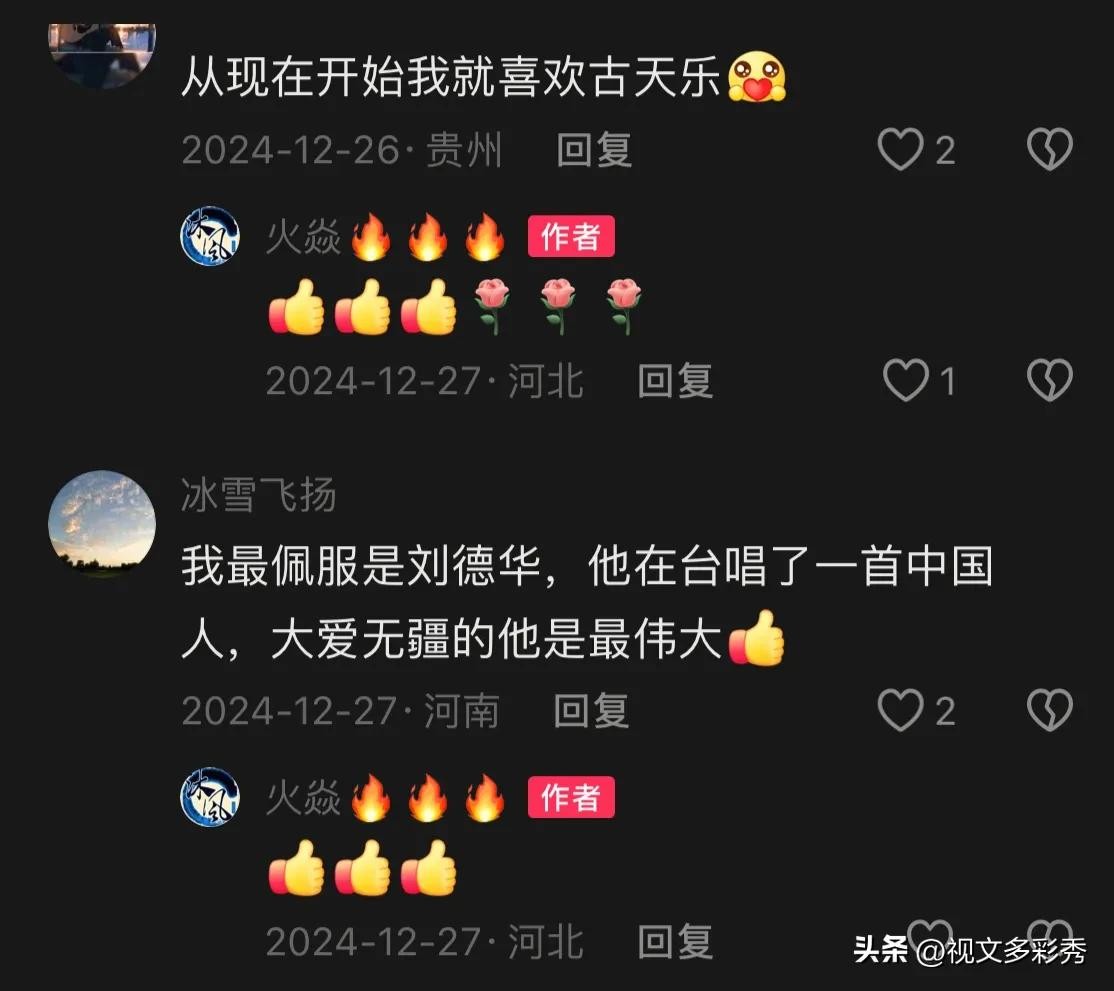Reply to author's 河北 comment with roses
The image size is (1114, 991).
[675, 381]
